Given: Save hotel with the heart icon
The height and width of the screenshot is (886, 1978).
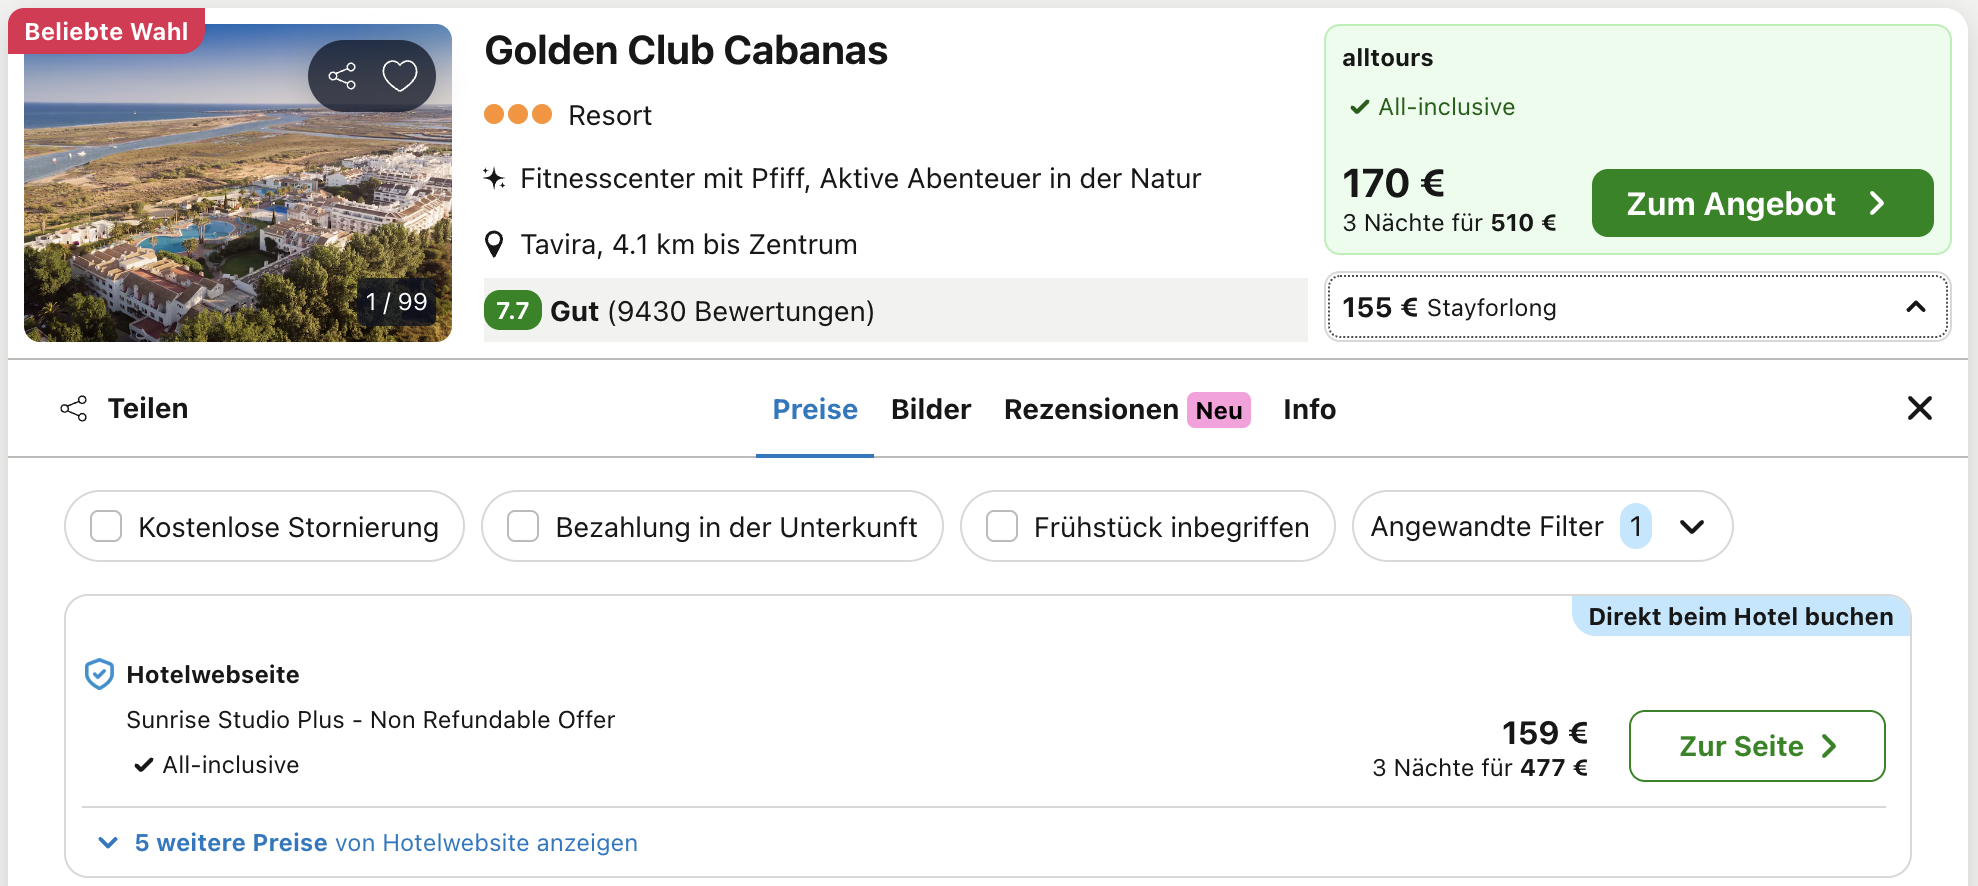Looking at the screenshot, I should (400, 76).
